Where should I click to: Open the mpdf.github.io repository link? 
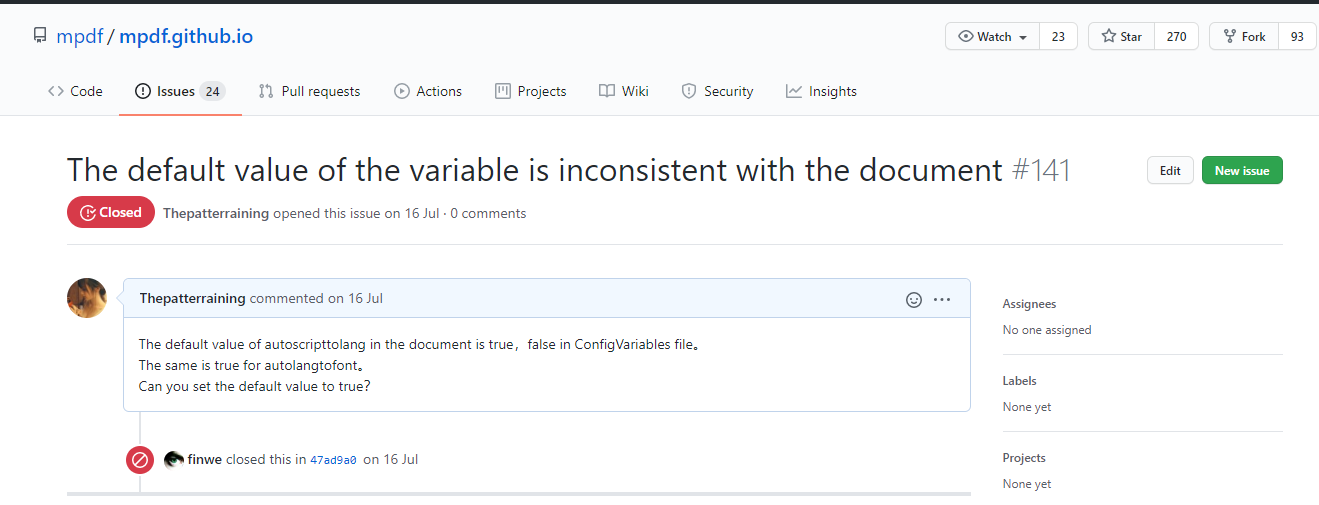186,37
